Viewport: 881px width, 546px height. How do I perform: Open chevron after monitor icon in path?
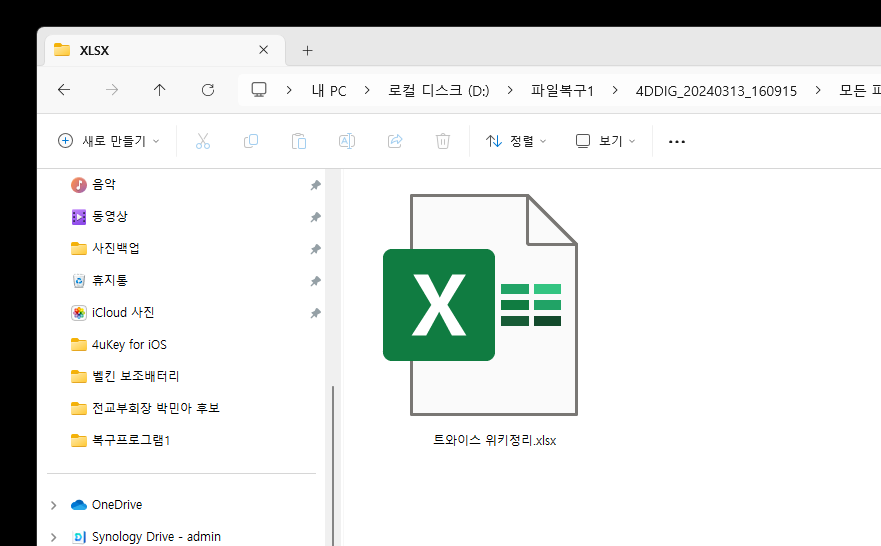[289, 90]
